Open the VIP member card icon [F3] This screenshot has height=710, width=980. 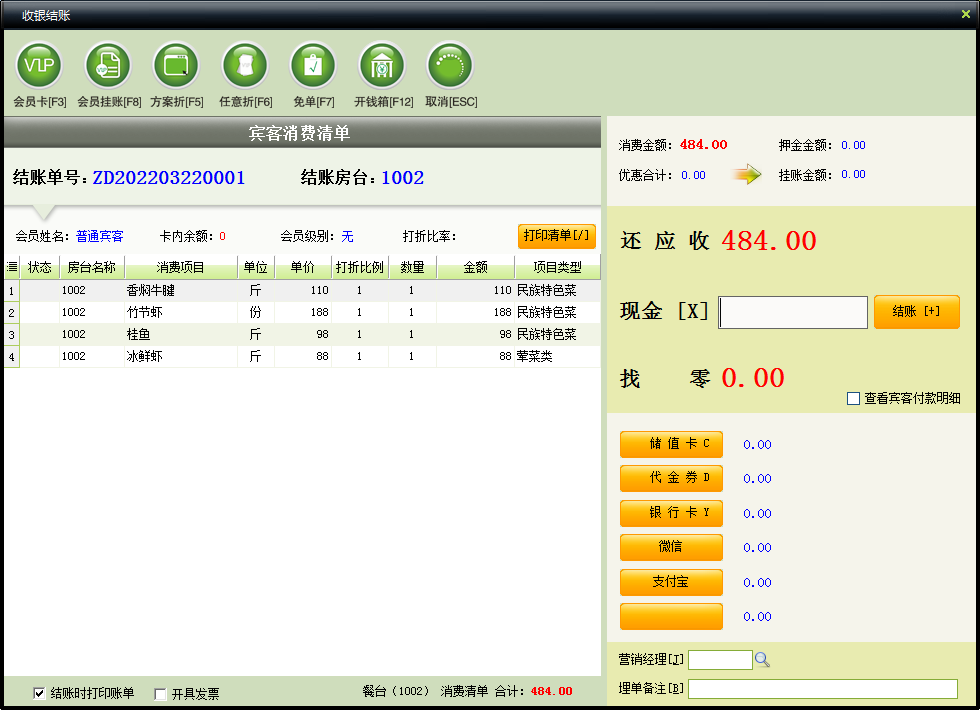[39, 66]
